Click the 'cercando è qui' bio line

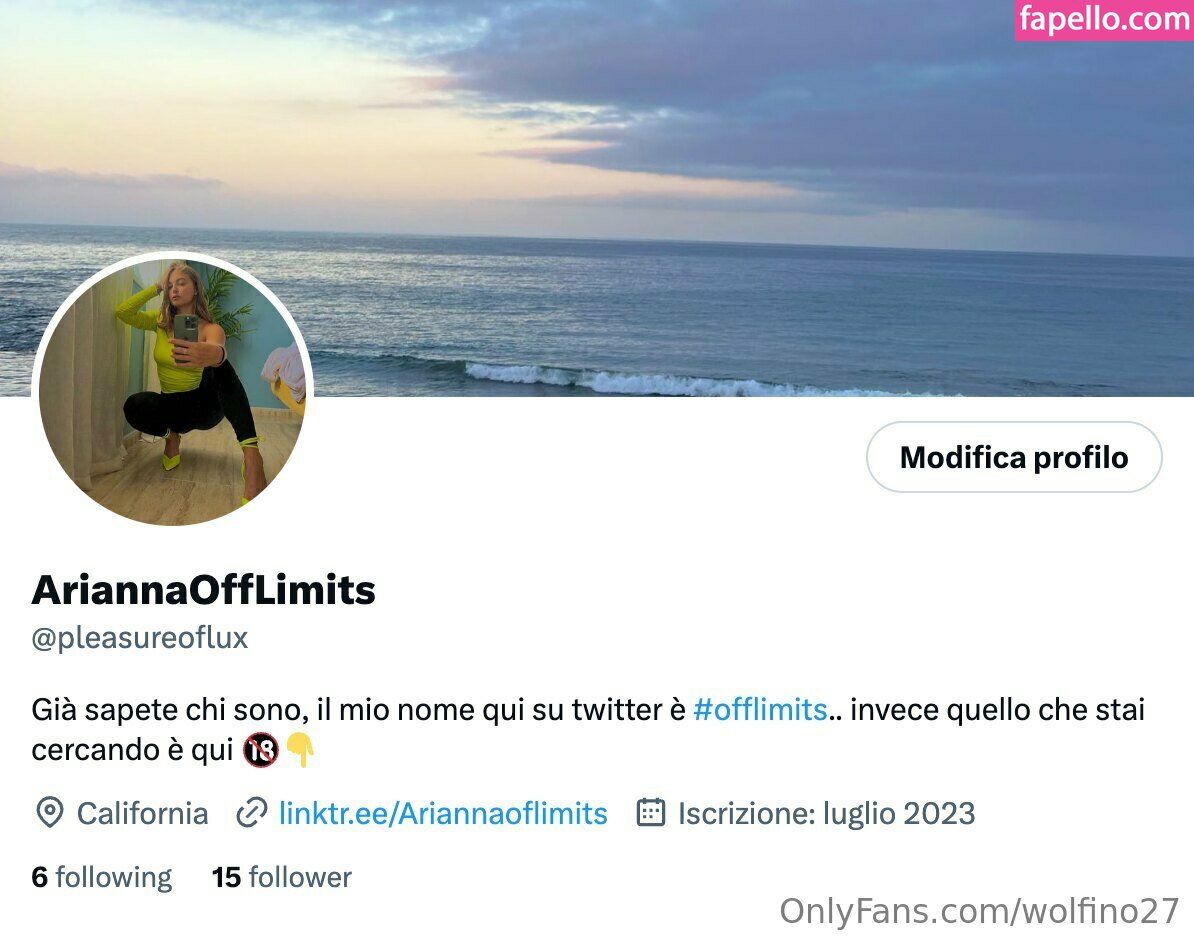coord(132,750)
